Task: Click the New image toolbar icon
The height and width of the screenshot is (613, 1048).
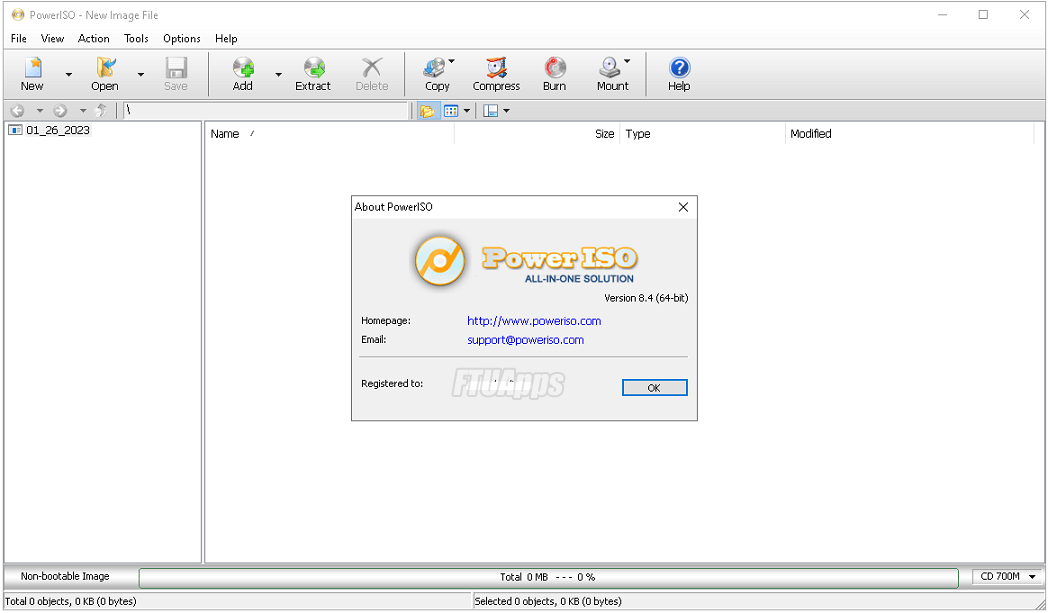Action: pos(32,74)
